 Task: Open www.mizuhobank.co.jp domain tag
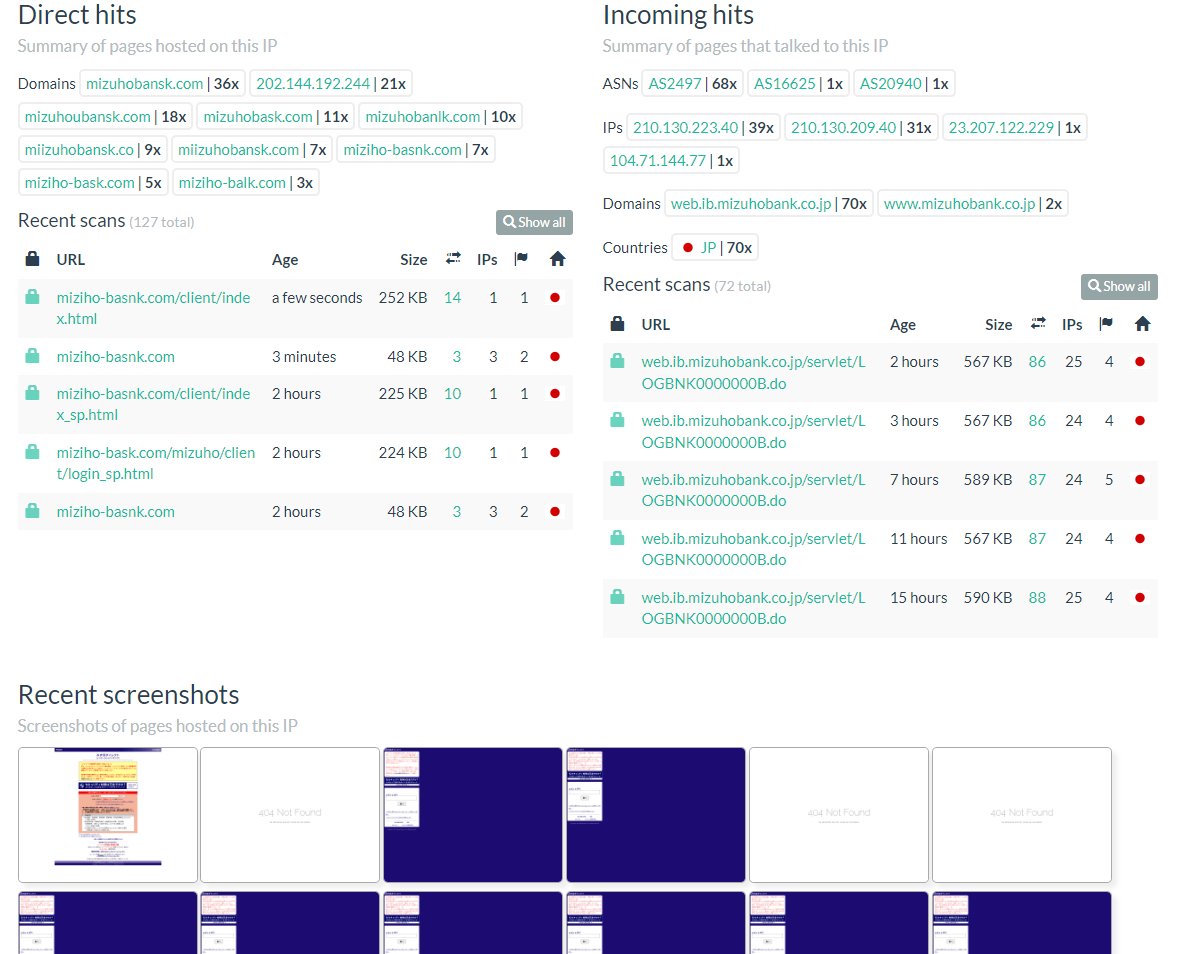(x=959, y=204)
